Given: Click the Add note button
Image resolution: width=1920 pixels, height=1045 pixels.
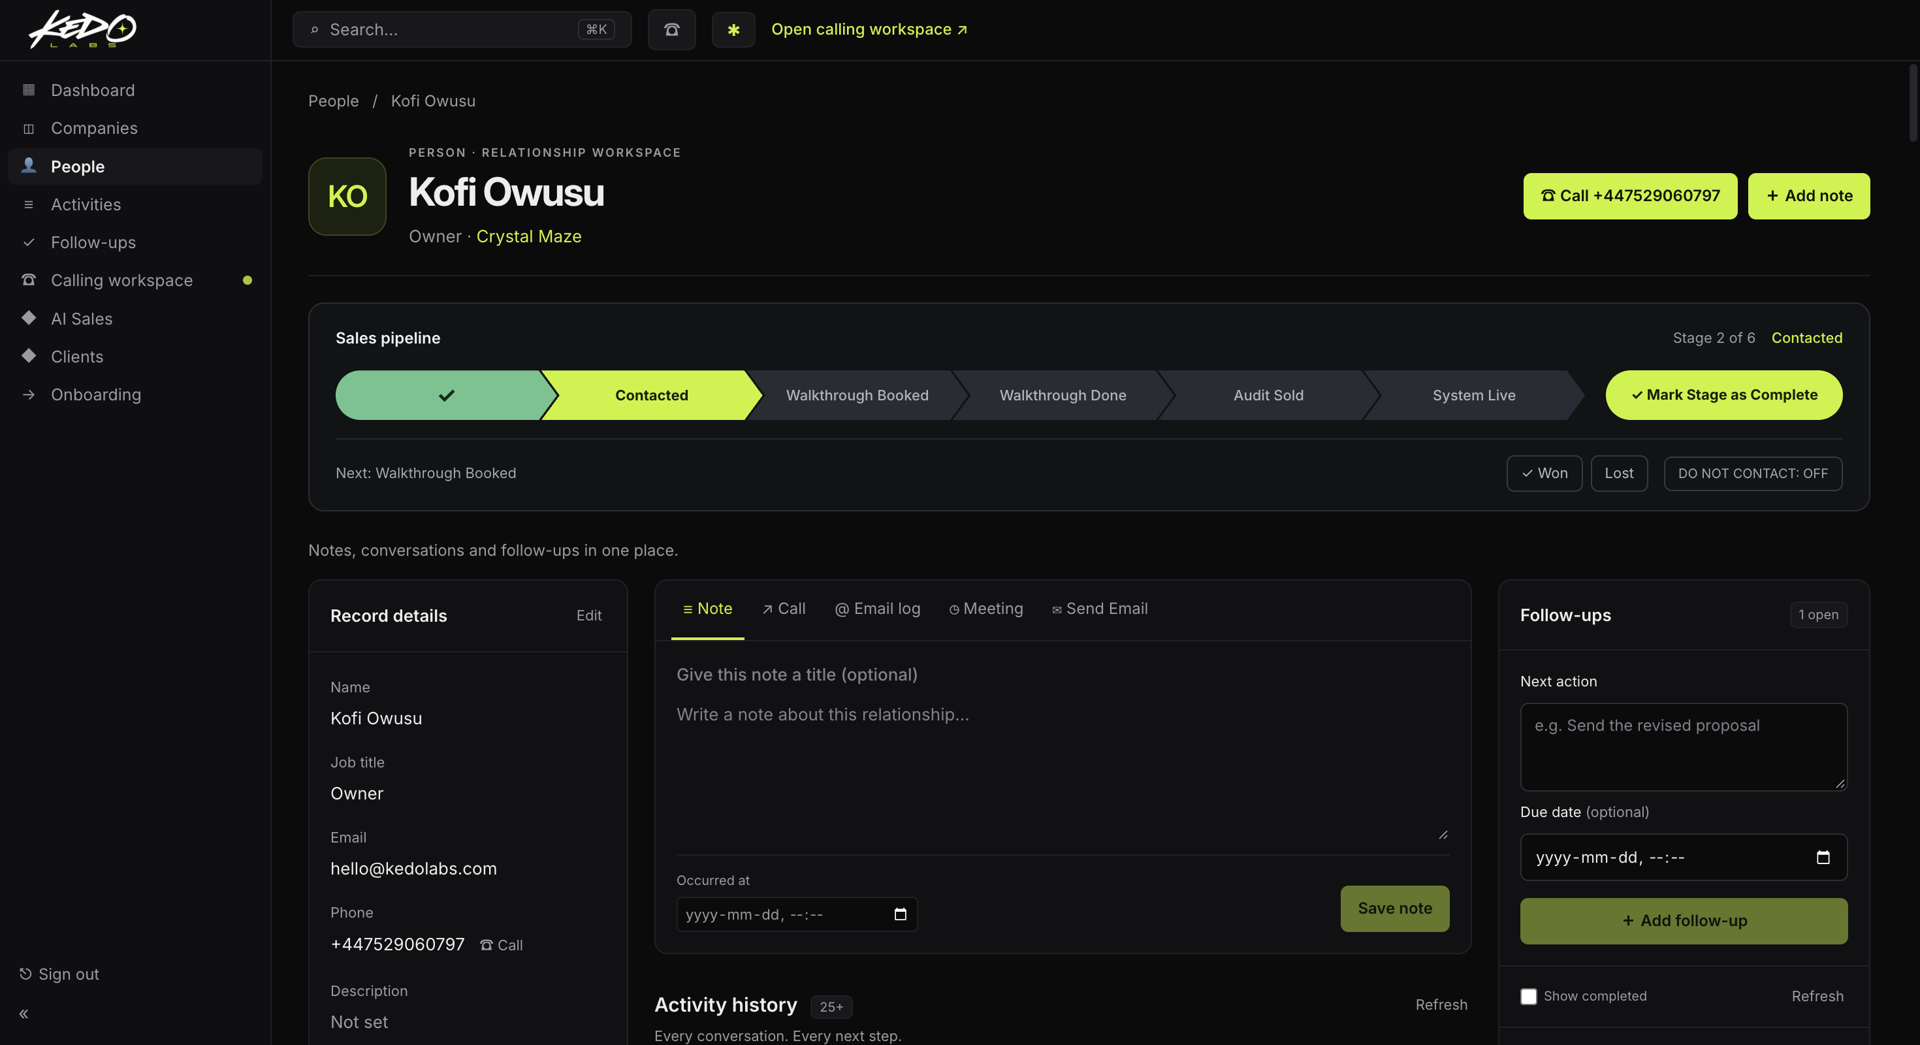Looking at the screenshot, I should [1808, 196].
